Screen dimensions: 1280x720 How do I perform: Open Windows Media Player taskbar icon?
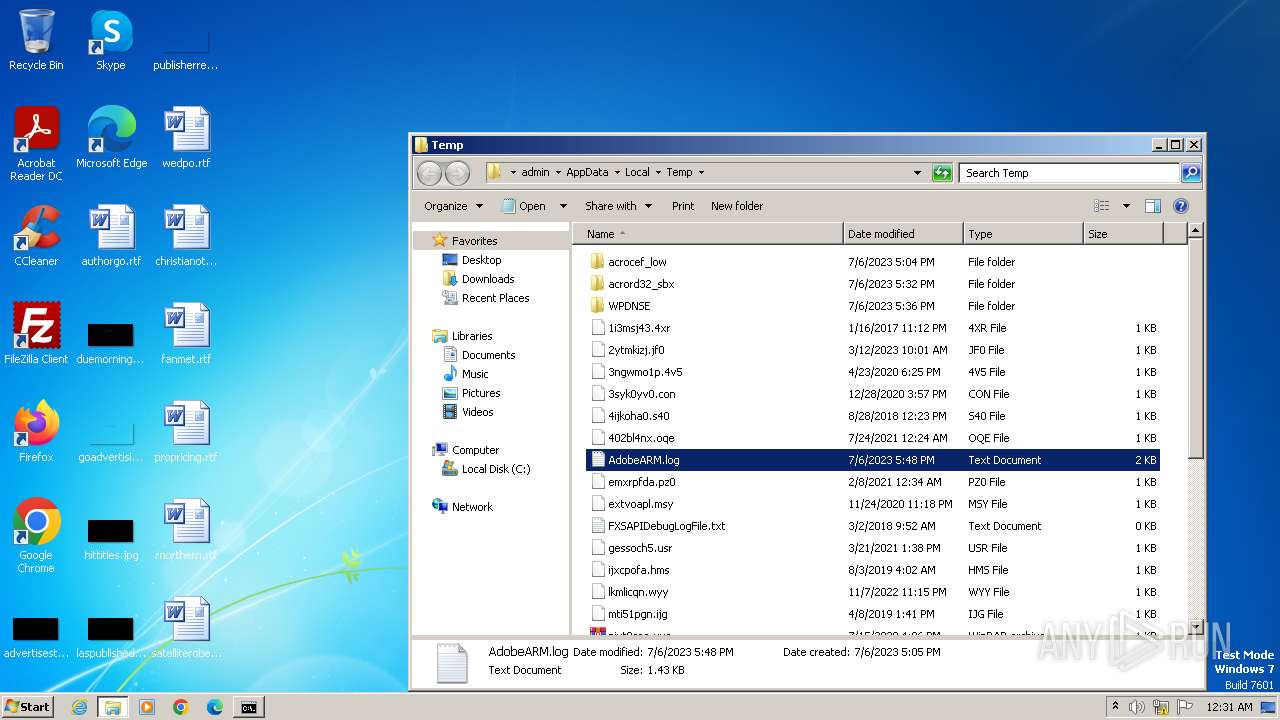pos(147,707)
